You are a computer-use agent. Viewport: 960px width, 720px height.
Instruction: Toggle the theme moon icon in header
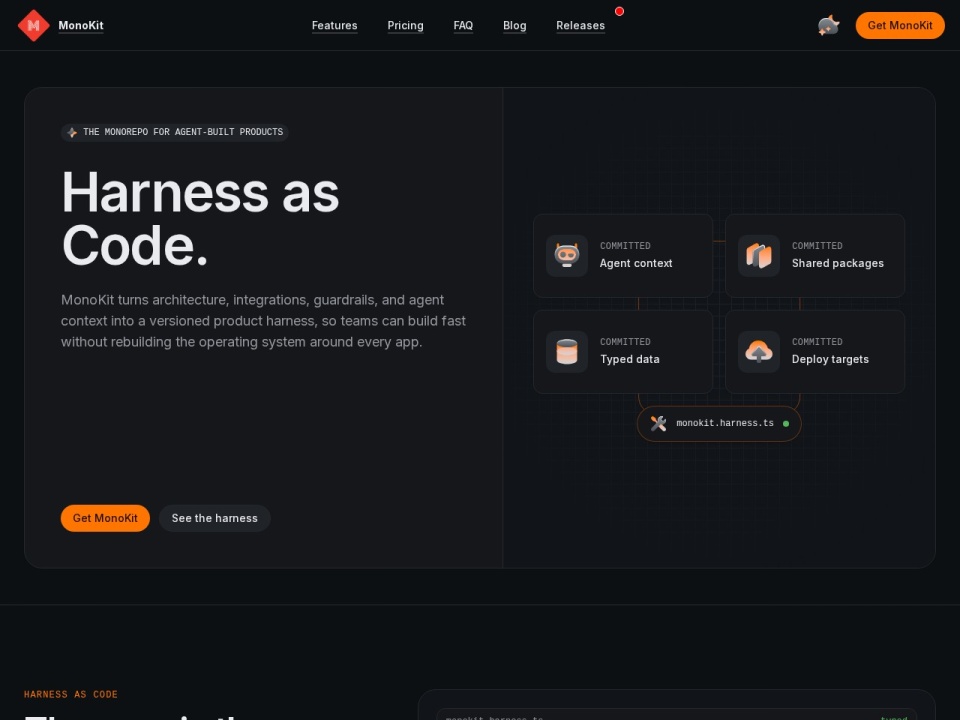click(828, 25)
